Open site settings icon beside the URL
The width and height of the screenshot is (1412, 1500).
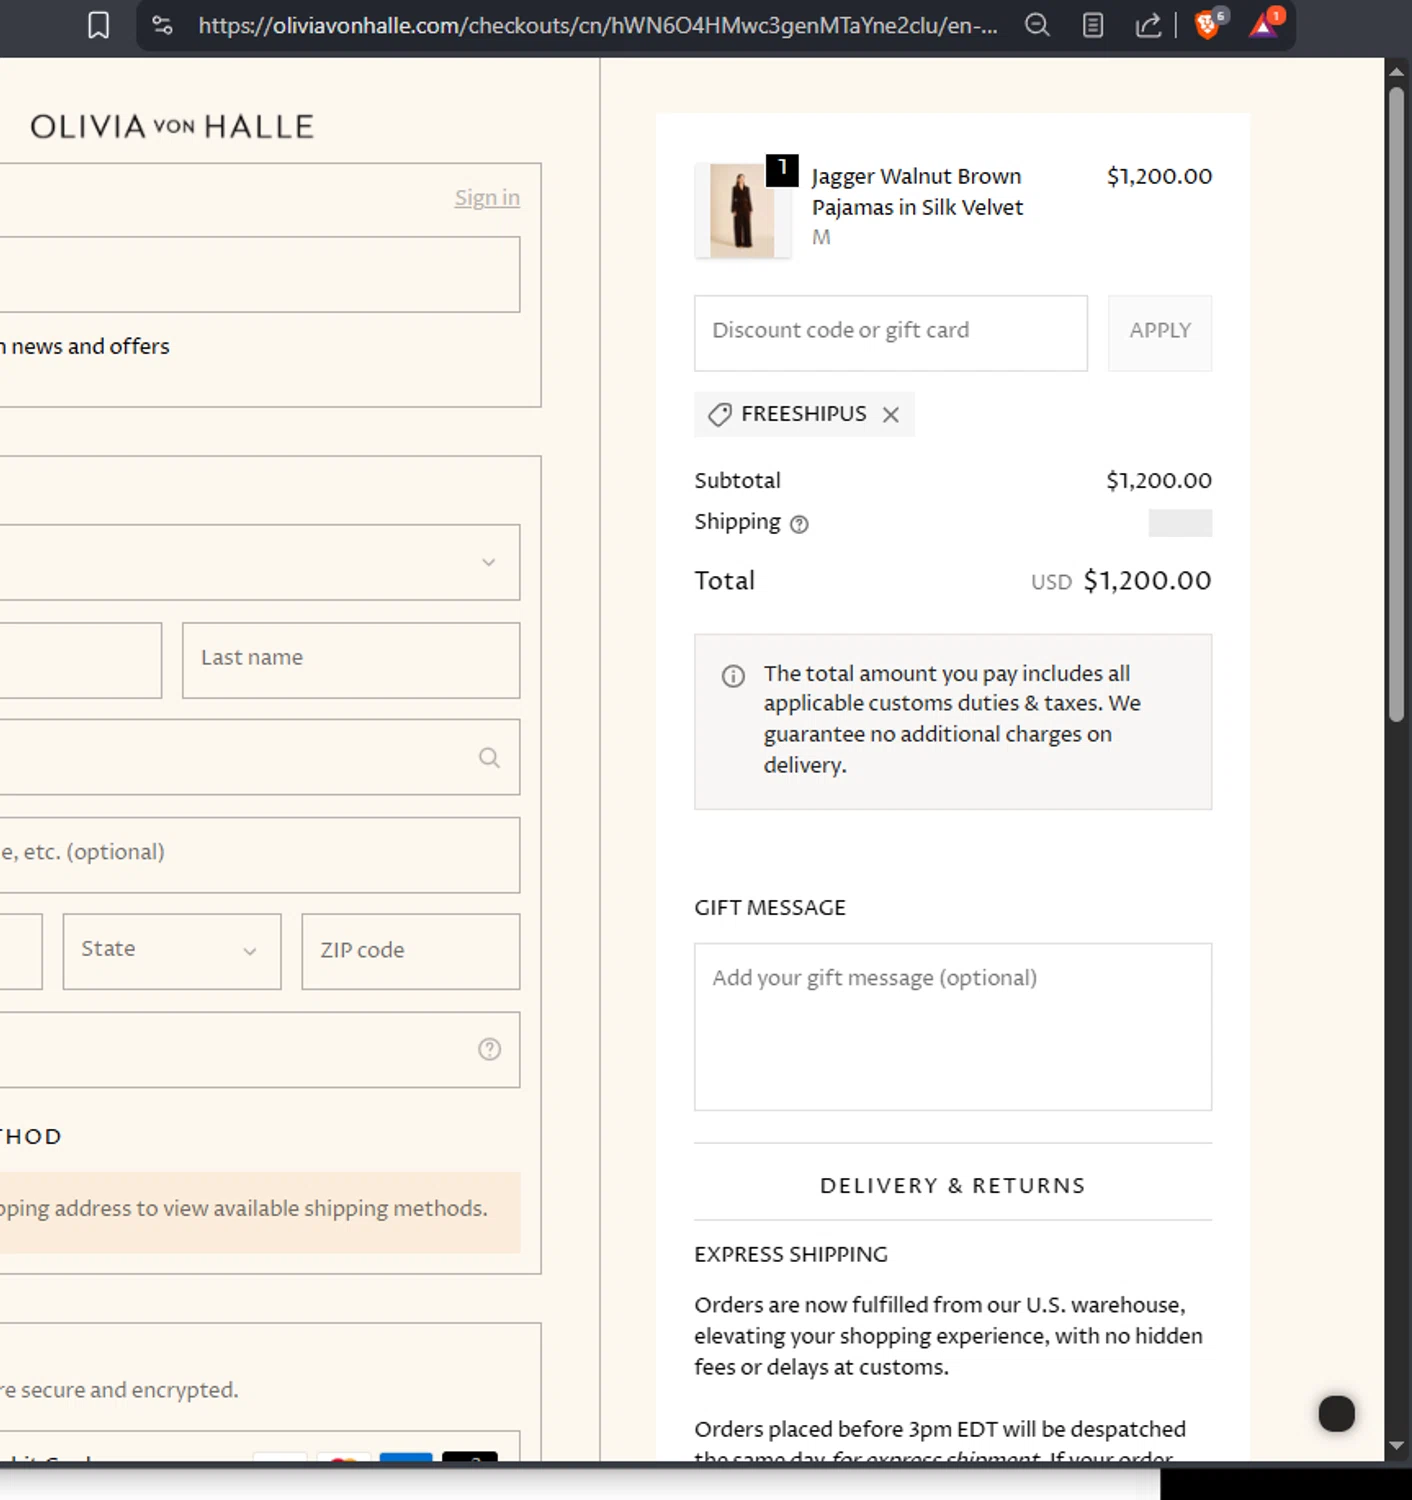[x=162, y=25]
